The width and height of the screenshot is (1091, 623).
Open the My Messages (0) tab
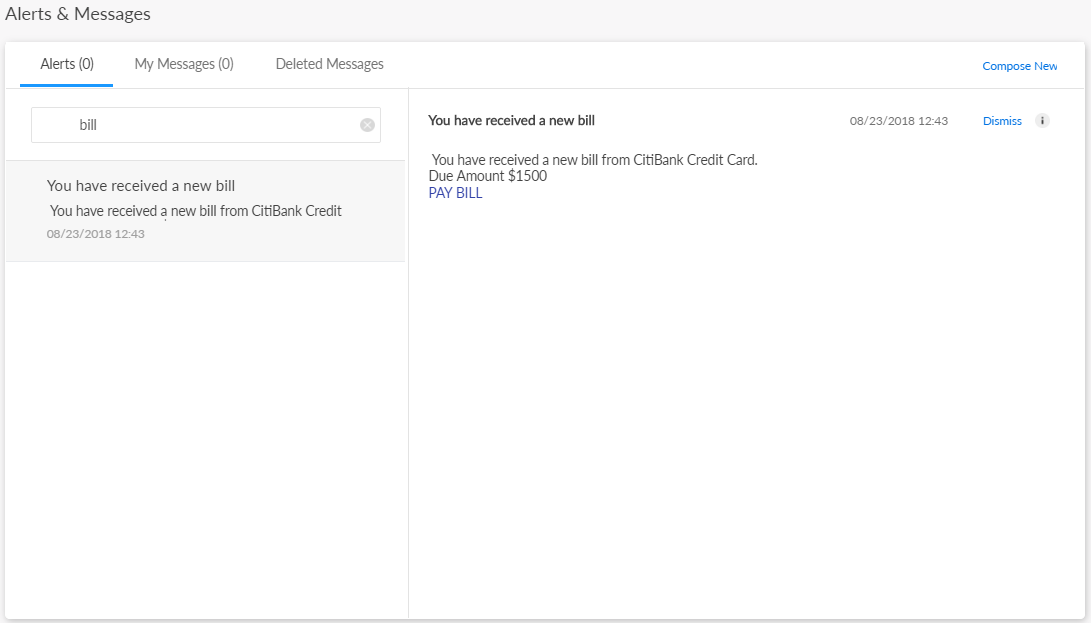tap(184, 64)
